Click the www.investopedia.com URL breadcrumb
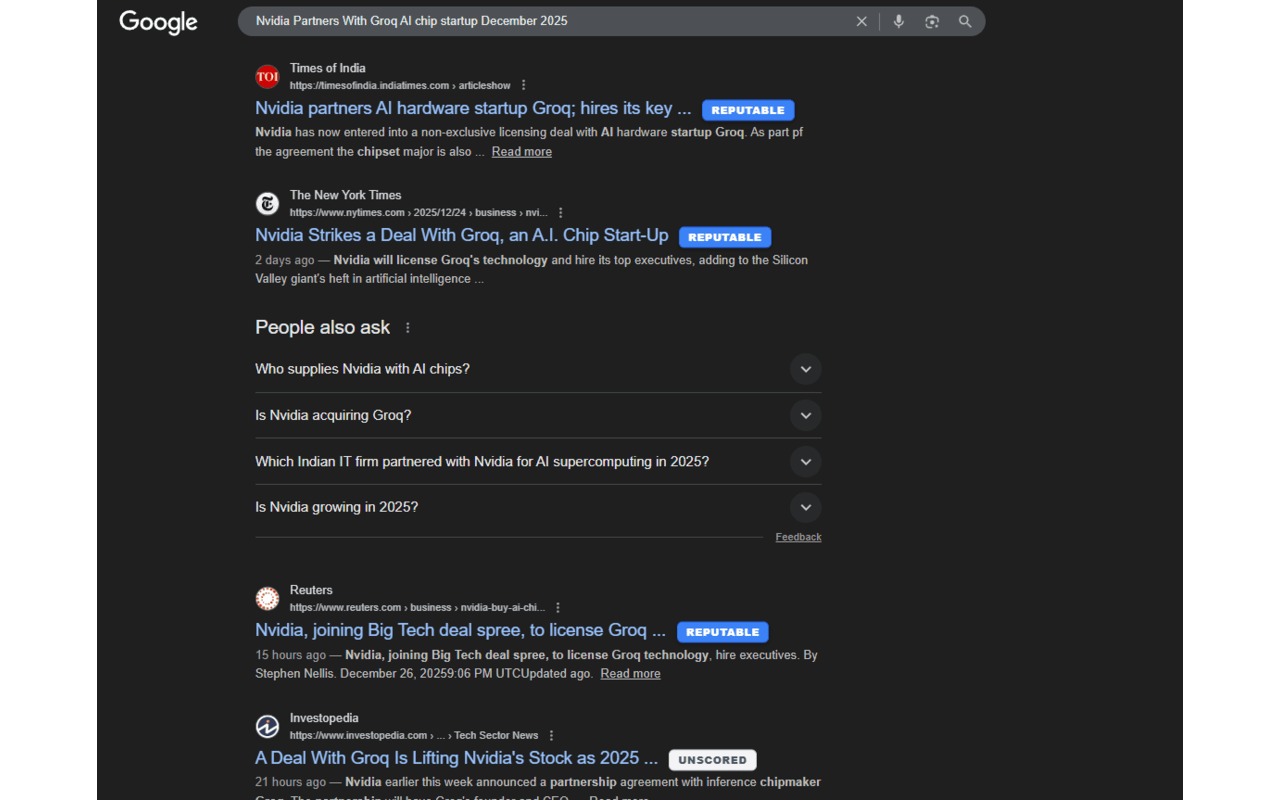The width and height of the screenshot is (1280, 800). [x=414, y=736]
